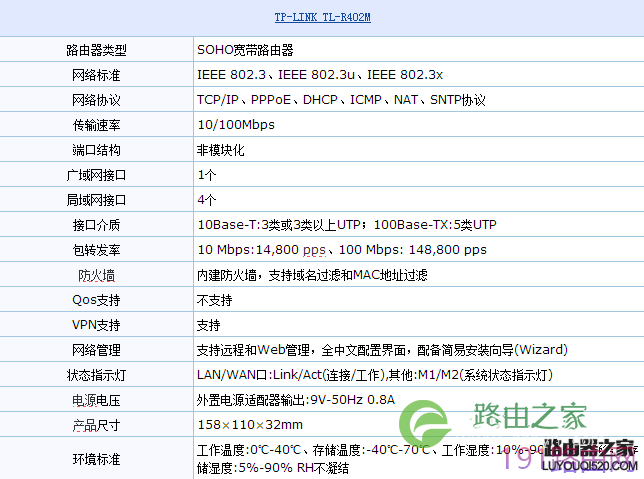Click the IEEE 802.3 standards value
The width and height of the screenshot is (644, 479).
pyautogui.click(x=320, y=75)
